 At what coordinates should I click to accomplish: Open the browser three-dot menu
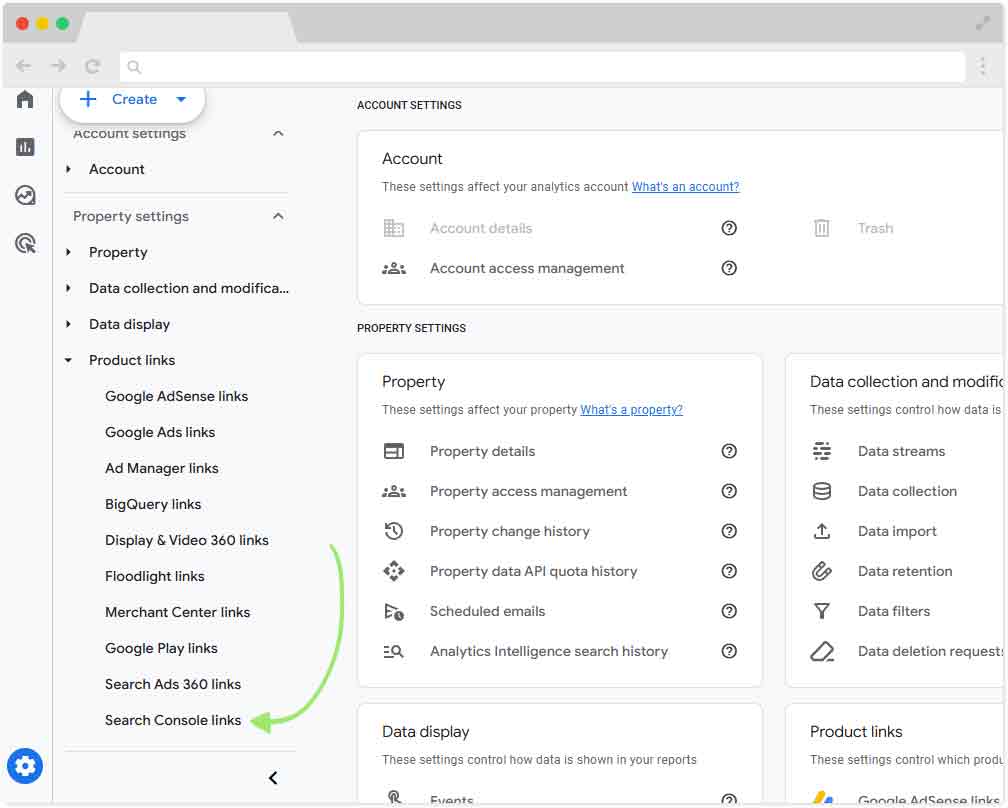(x=982, y=66)
